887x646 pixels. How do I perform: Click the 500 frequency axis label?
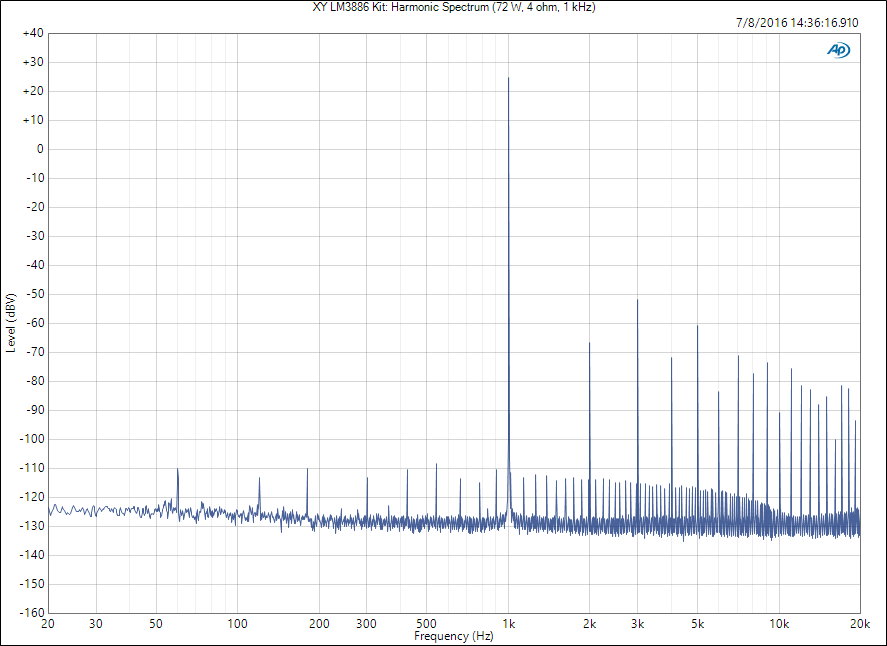point(427,624)
